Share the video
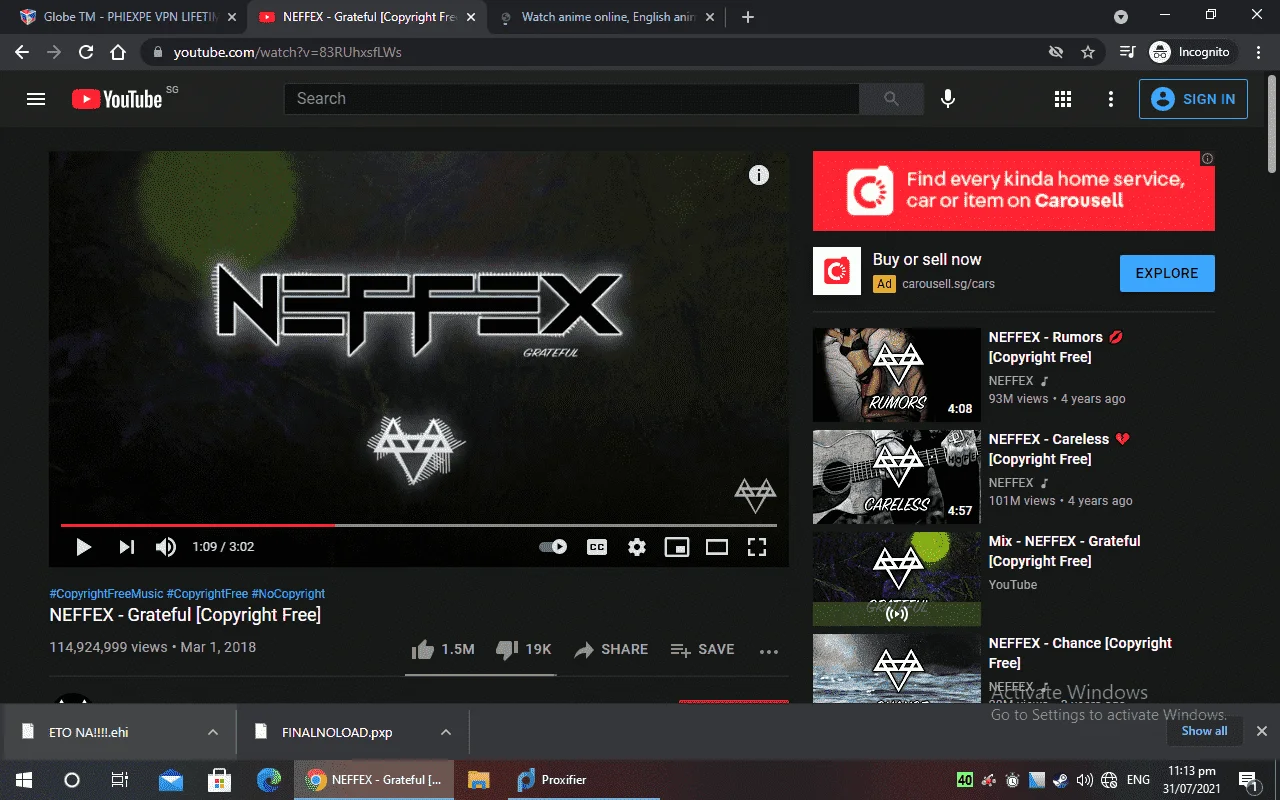 click(611, 649)
